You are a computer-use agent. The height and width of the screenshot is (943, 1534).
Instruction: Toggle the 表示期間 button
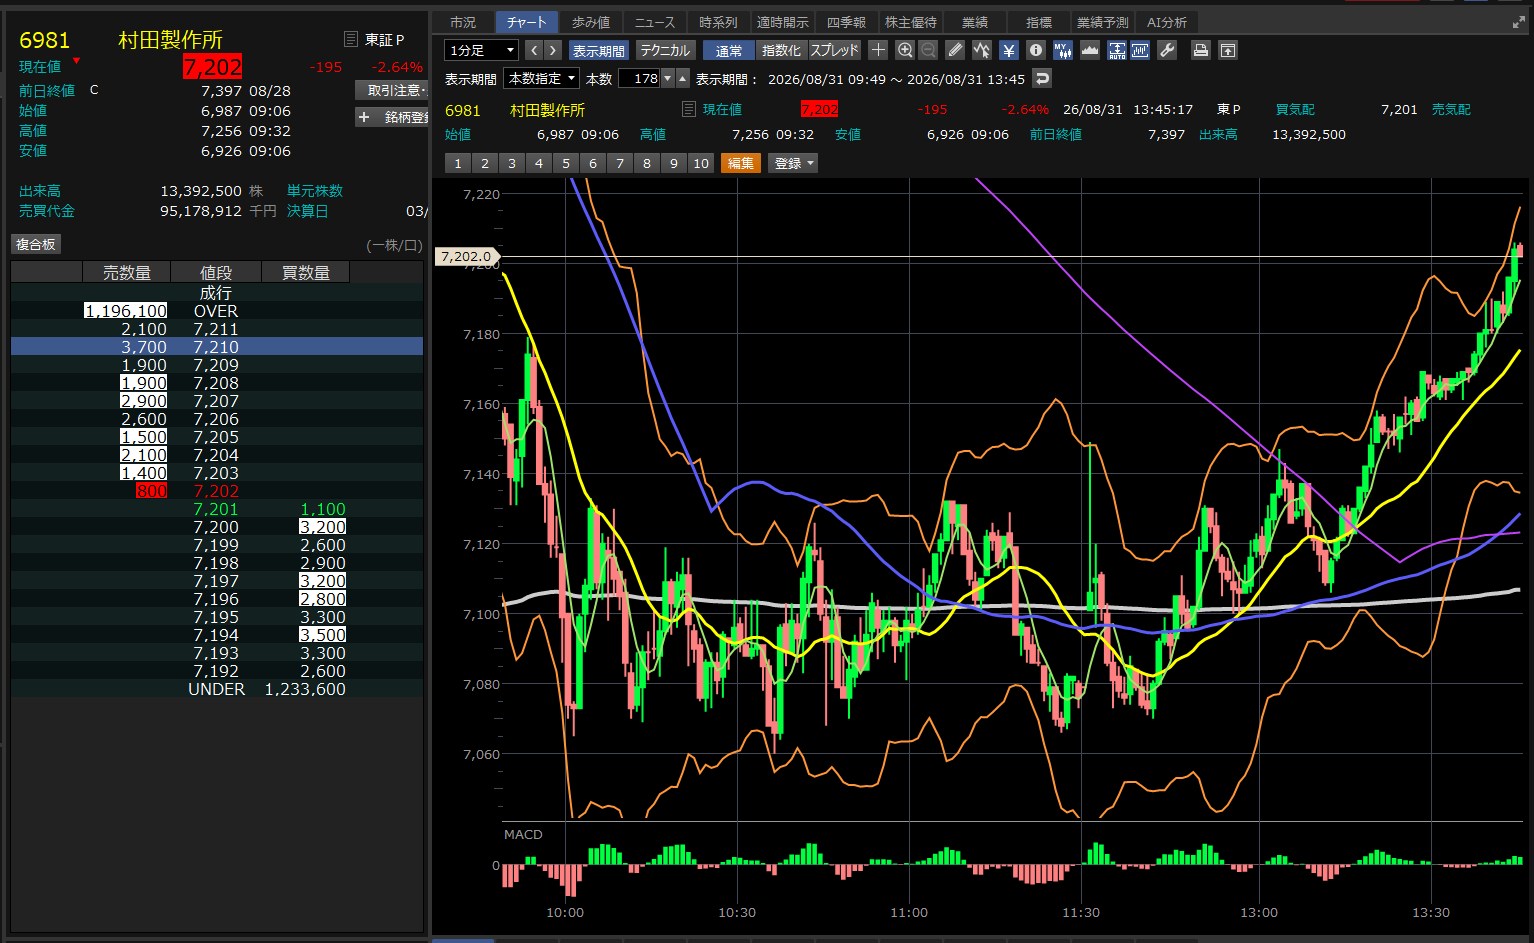click(x=598, y=50)
